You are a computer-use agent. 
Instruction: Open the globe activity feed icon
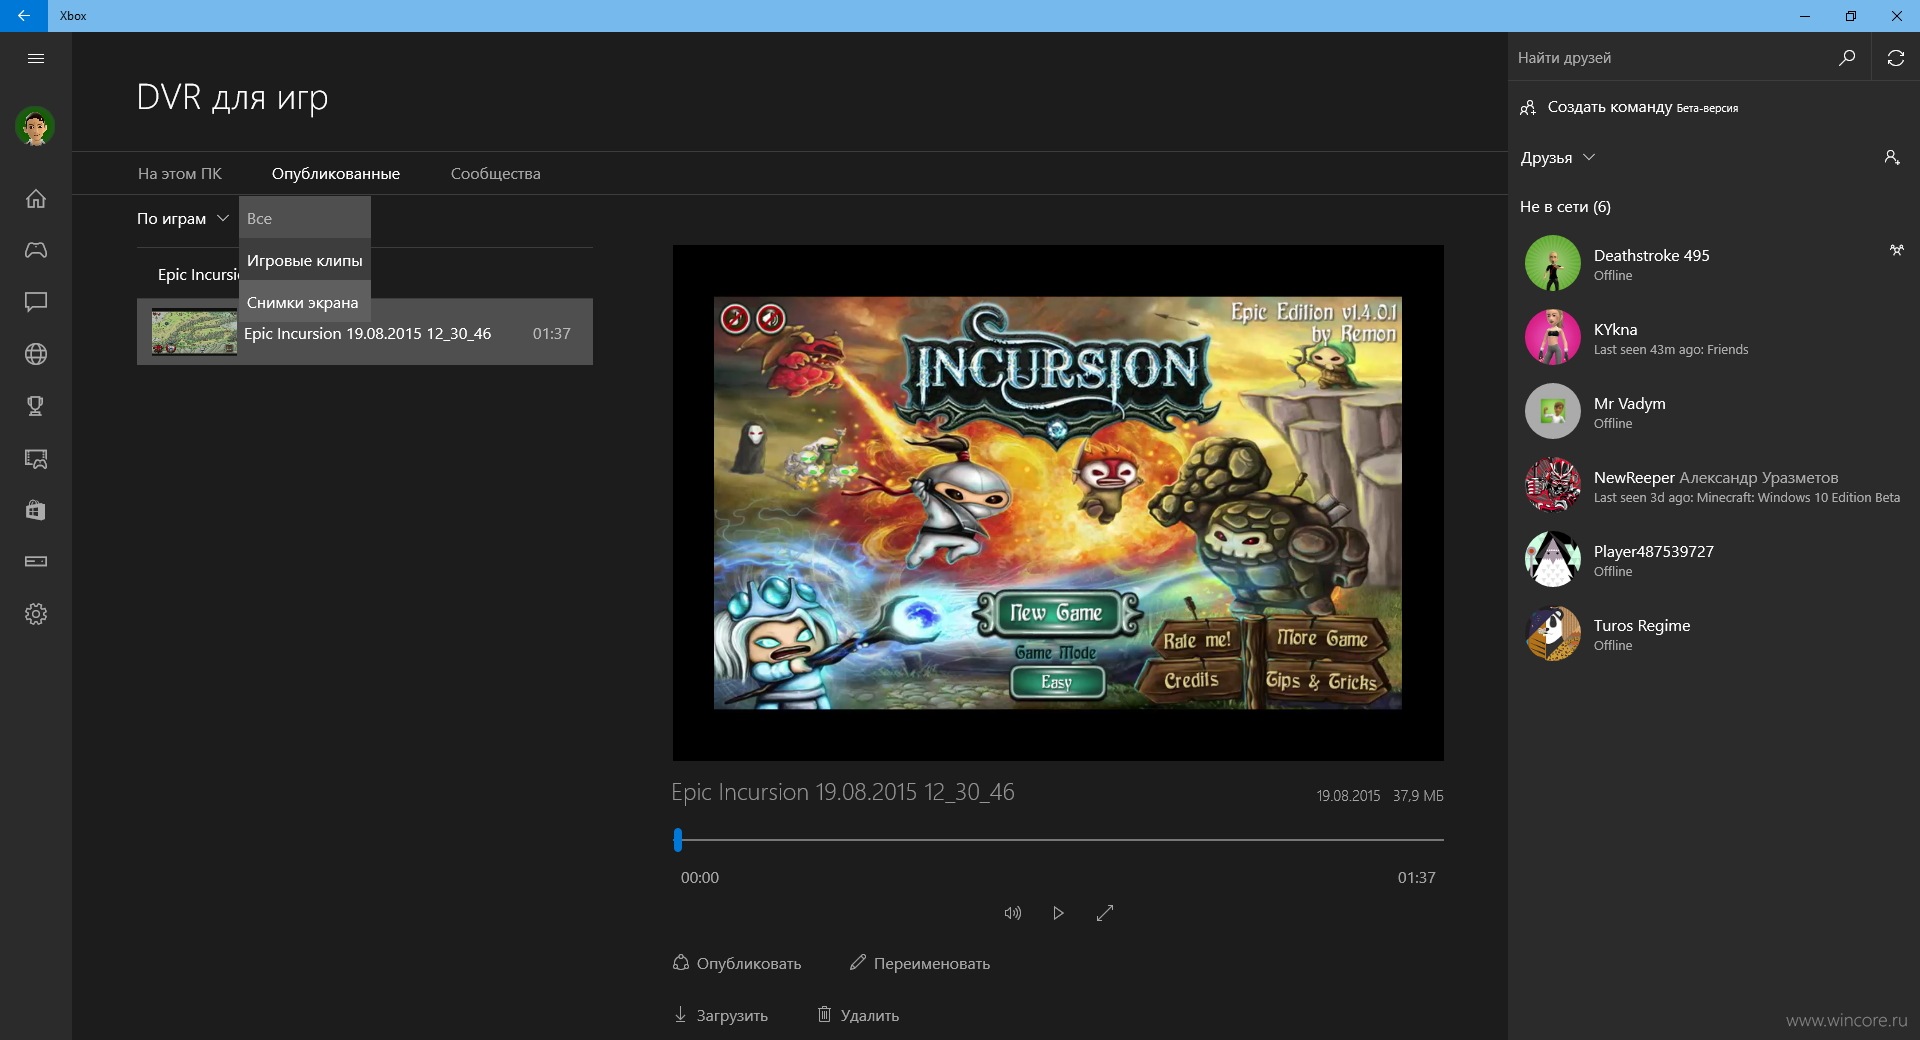click(x=36, y=354)
